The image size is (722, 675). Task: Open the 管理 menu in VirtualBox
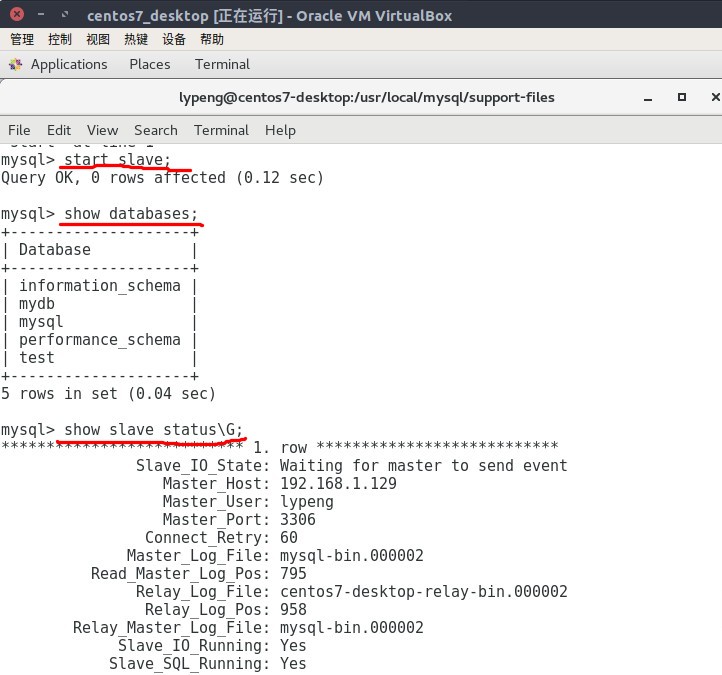coord(22,40)
